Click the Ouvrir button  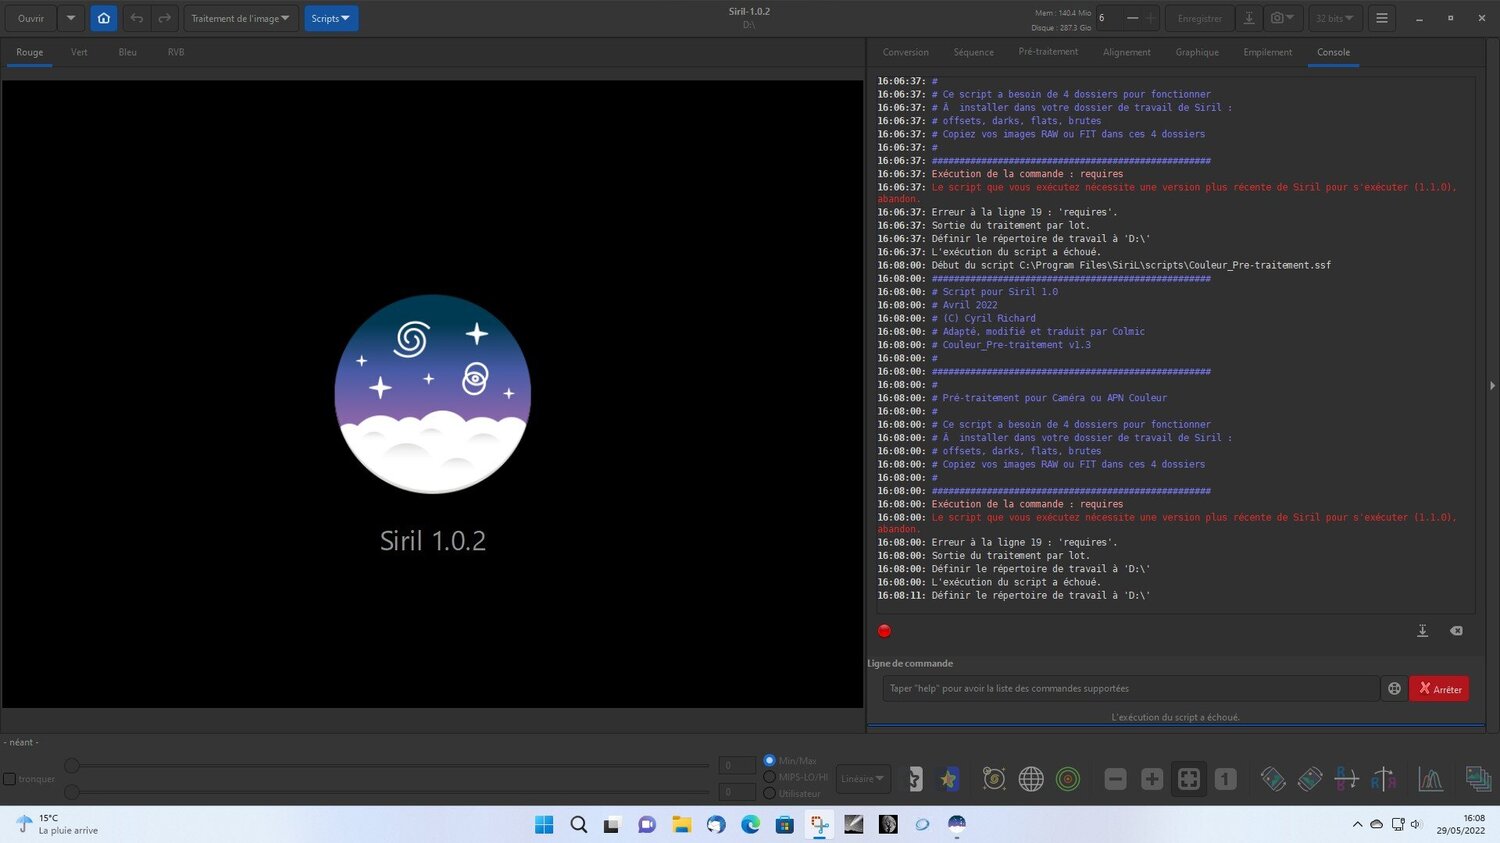click(x=31, y=18)
